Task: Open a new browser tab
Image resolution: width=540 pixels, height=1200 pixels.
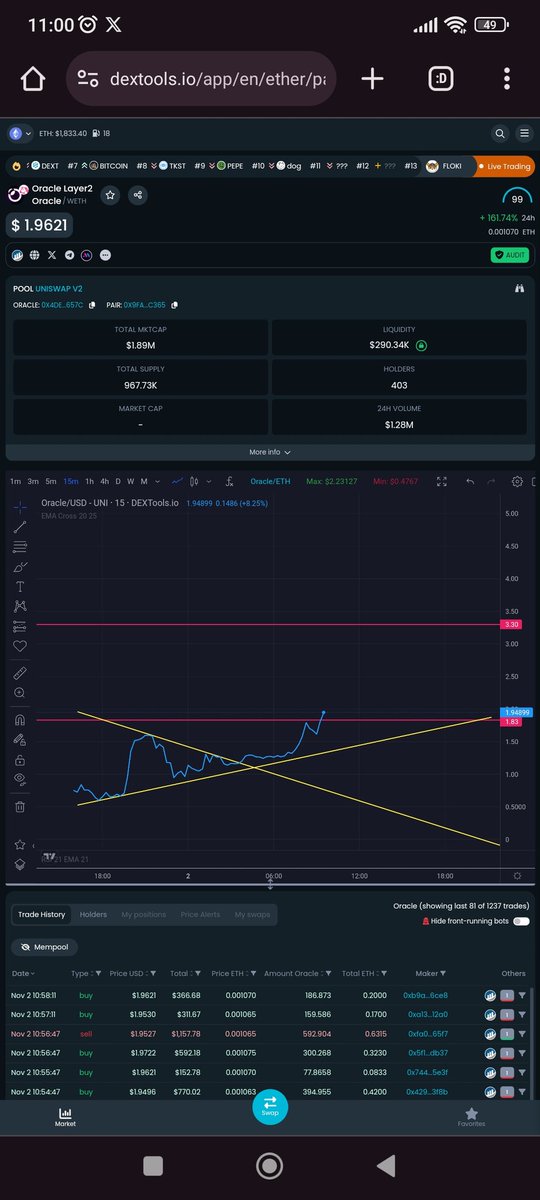Action: (x=372, y=79)
